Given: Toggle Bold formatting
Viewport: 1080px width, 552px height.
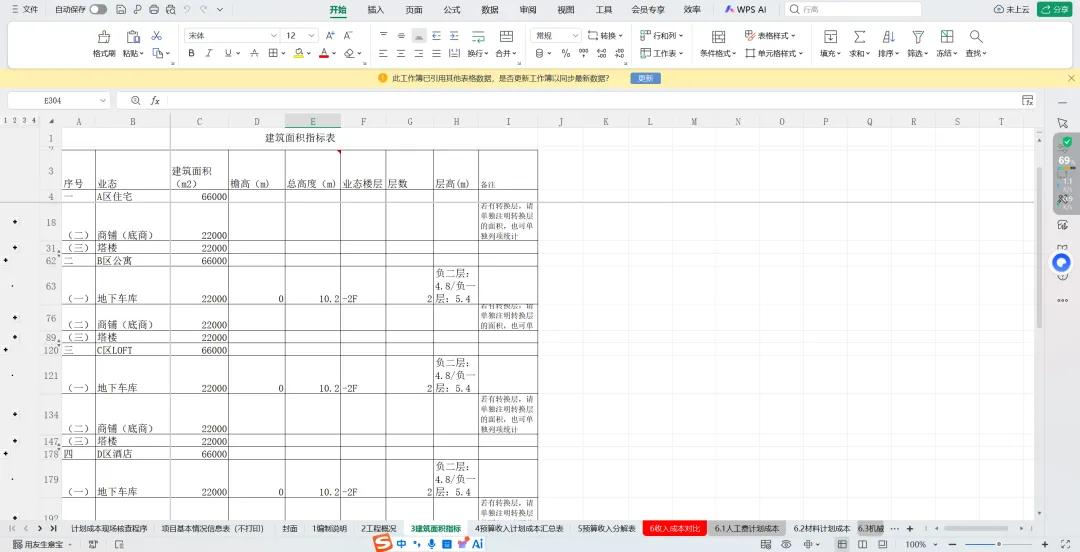Looking at the screenshot, I should pyautogui.click(x=191, y=53).
